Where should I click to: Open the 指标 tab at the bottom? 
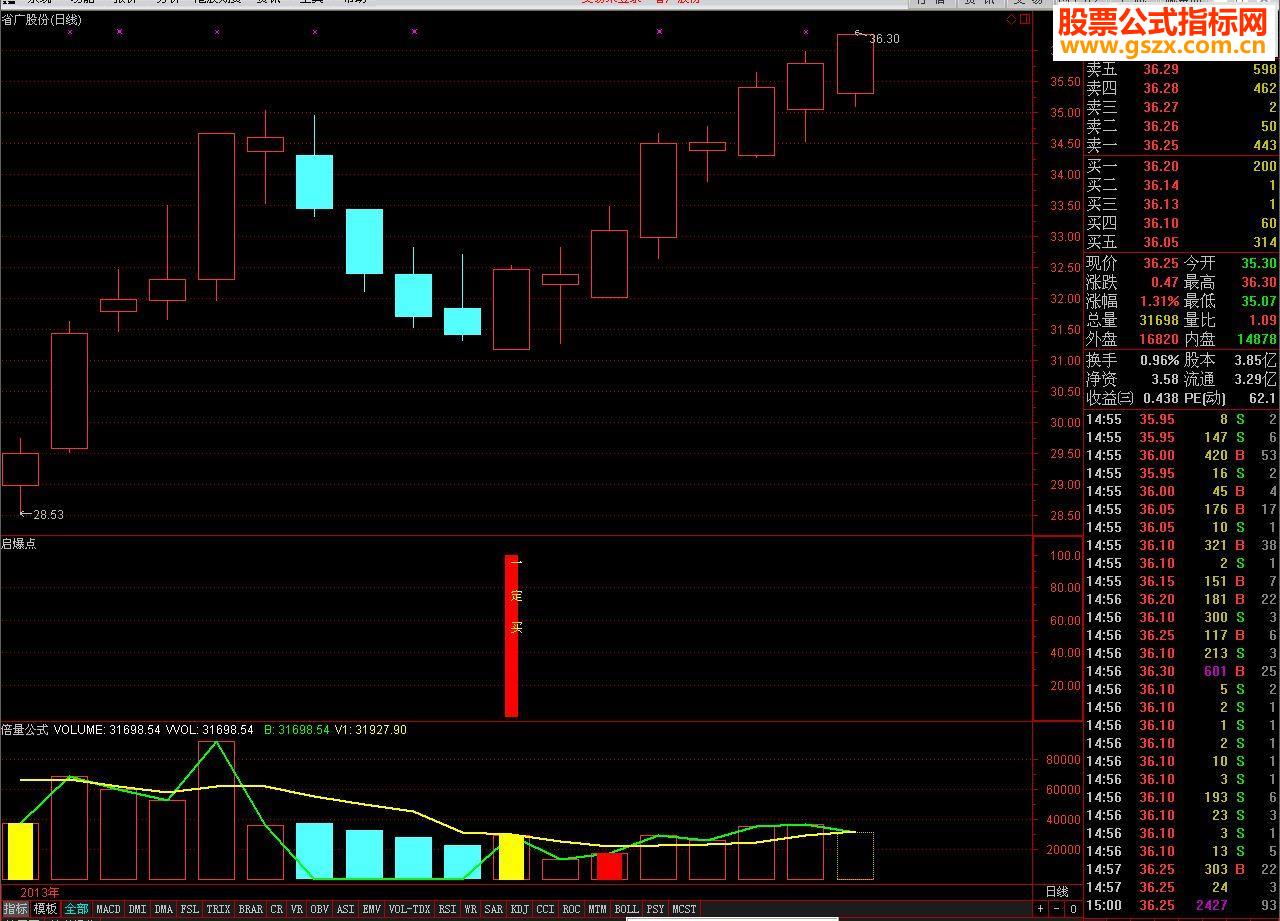15,909
